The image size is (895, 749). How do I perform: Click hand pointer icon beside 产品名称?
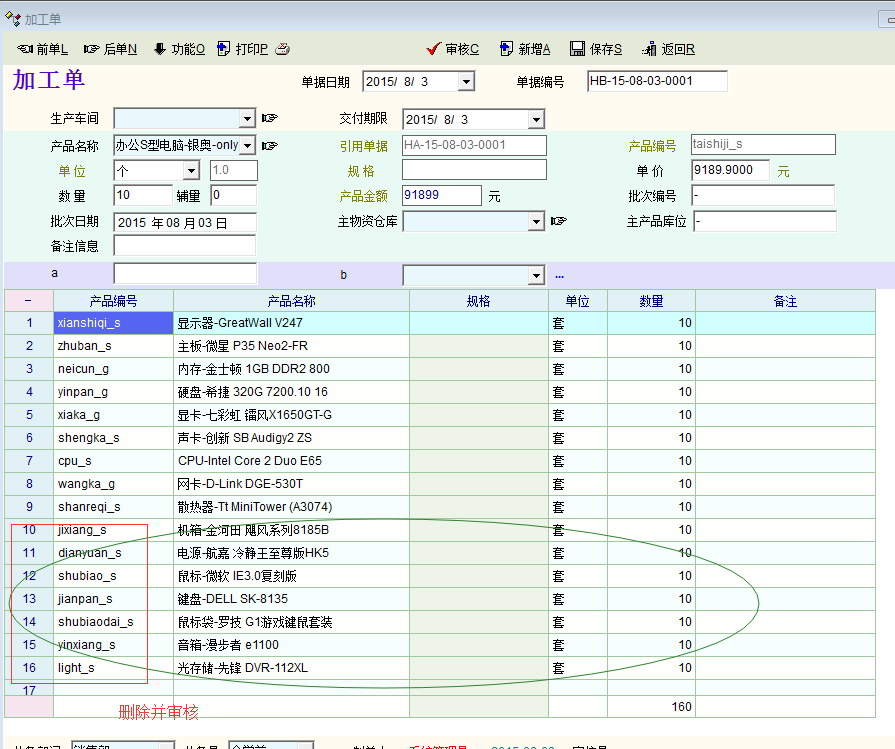pos(269,145)
